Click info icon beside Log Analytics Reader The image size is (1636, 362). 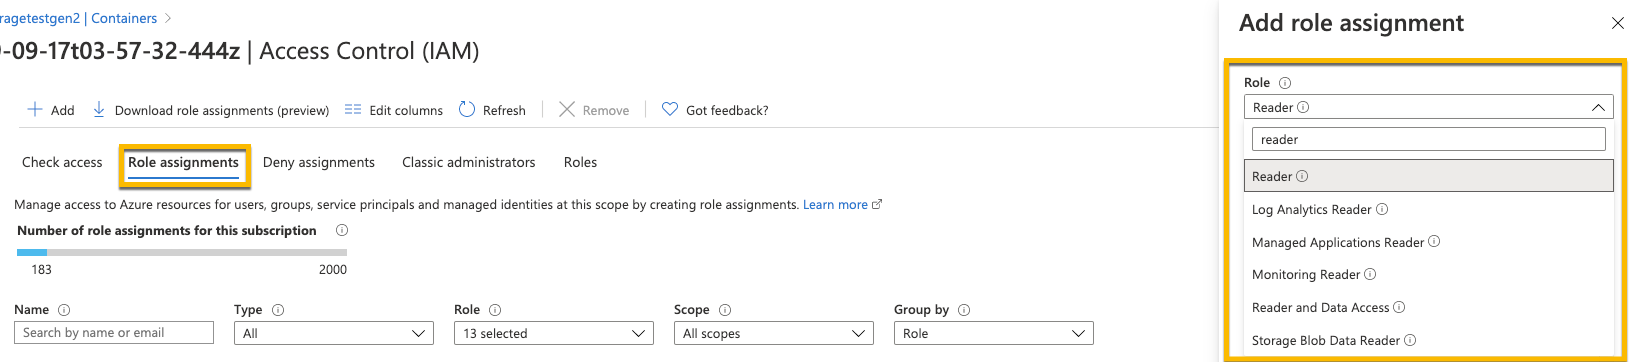coord(1382,209)
